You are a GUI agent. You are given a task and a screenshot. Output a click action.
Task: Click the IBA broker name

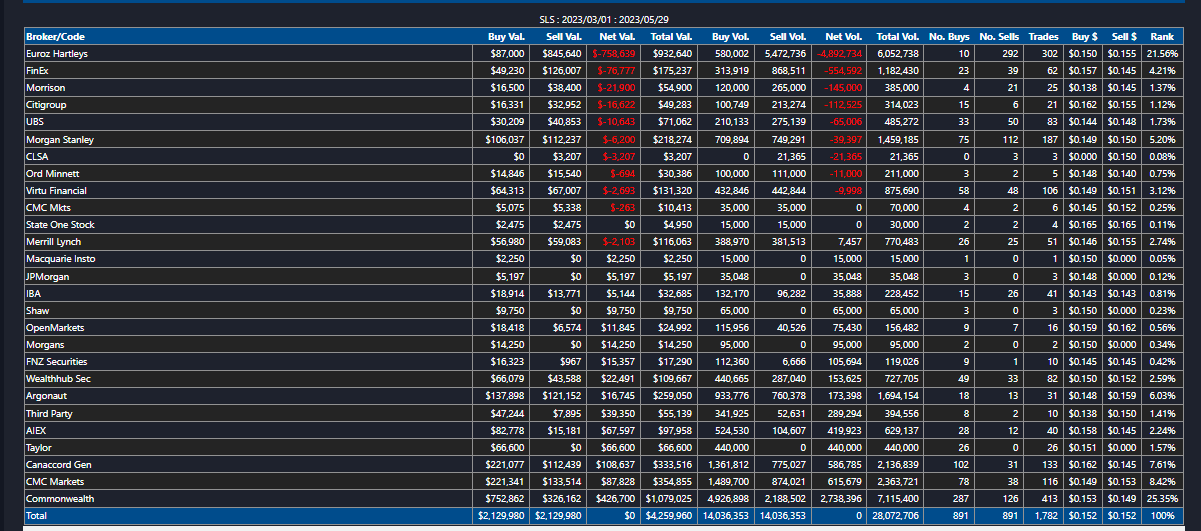click(x=34, y=294)
